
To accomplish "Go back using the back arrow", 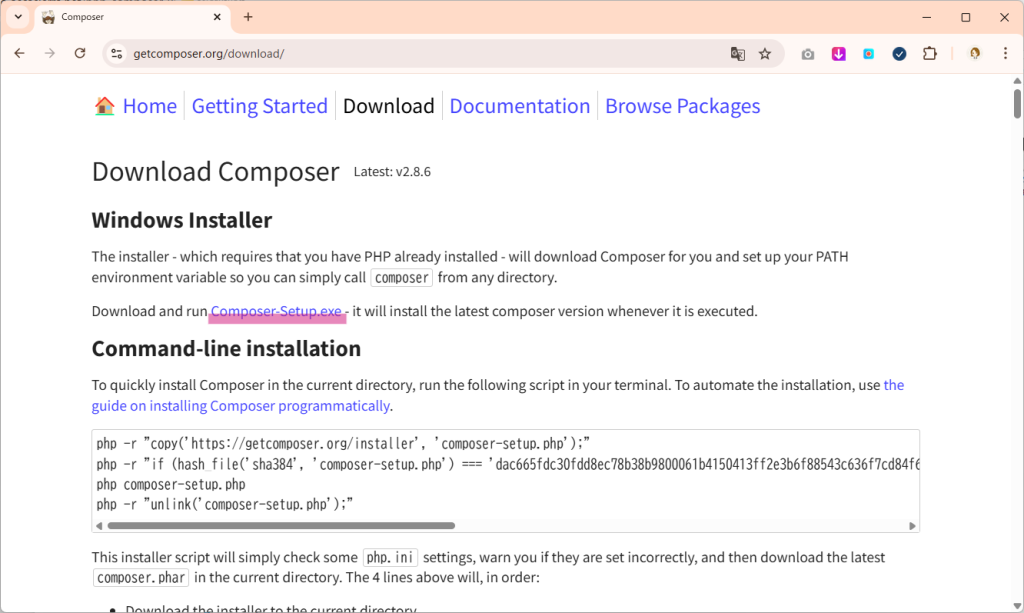I will point(19,54).
